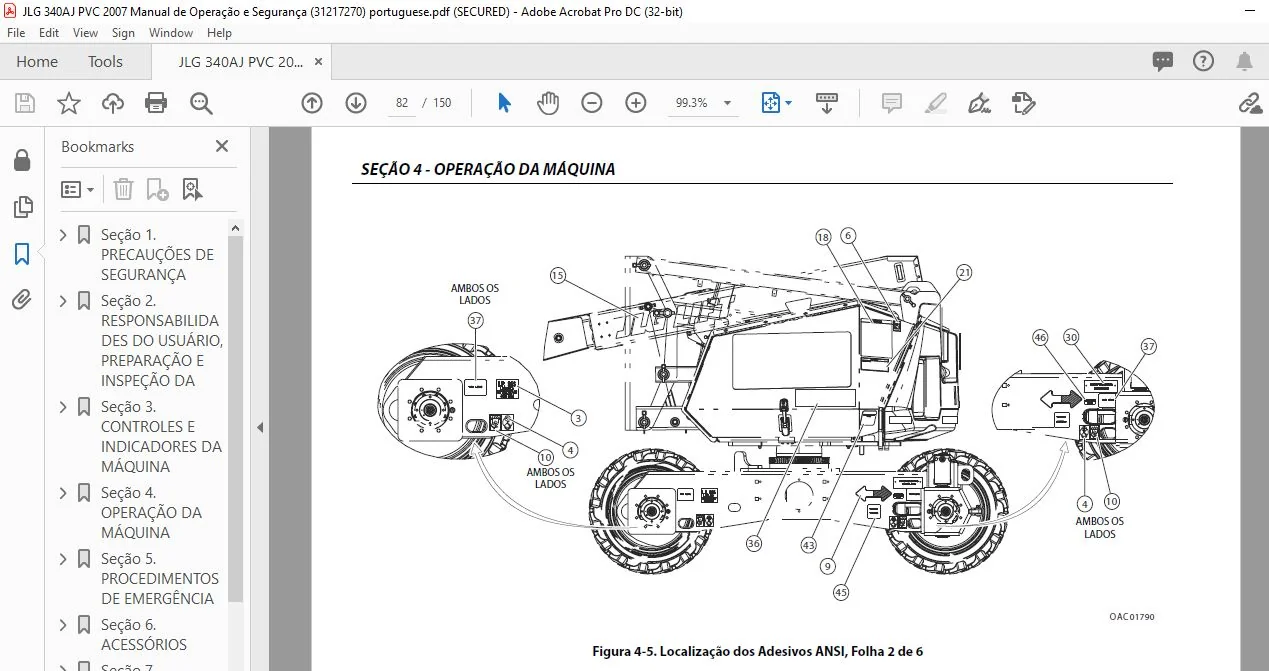Open the Help menu

point(219,33)
